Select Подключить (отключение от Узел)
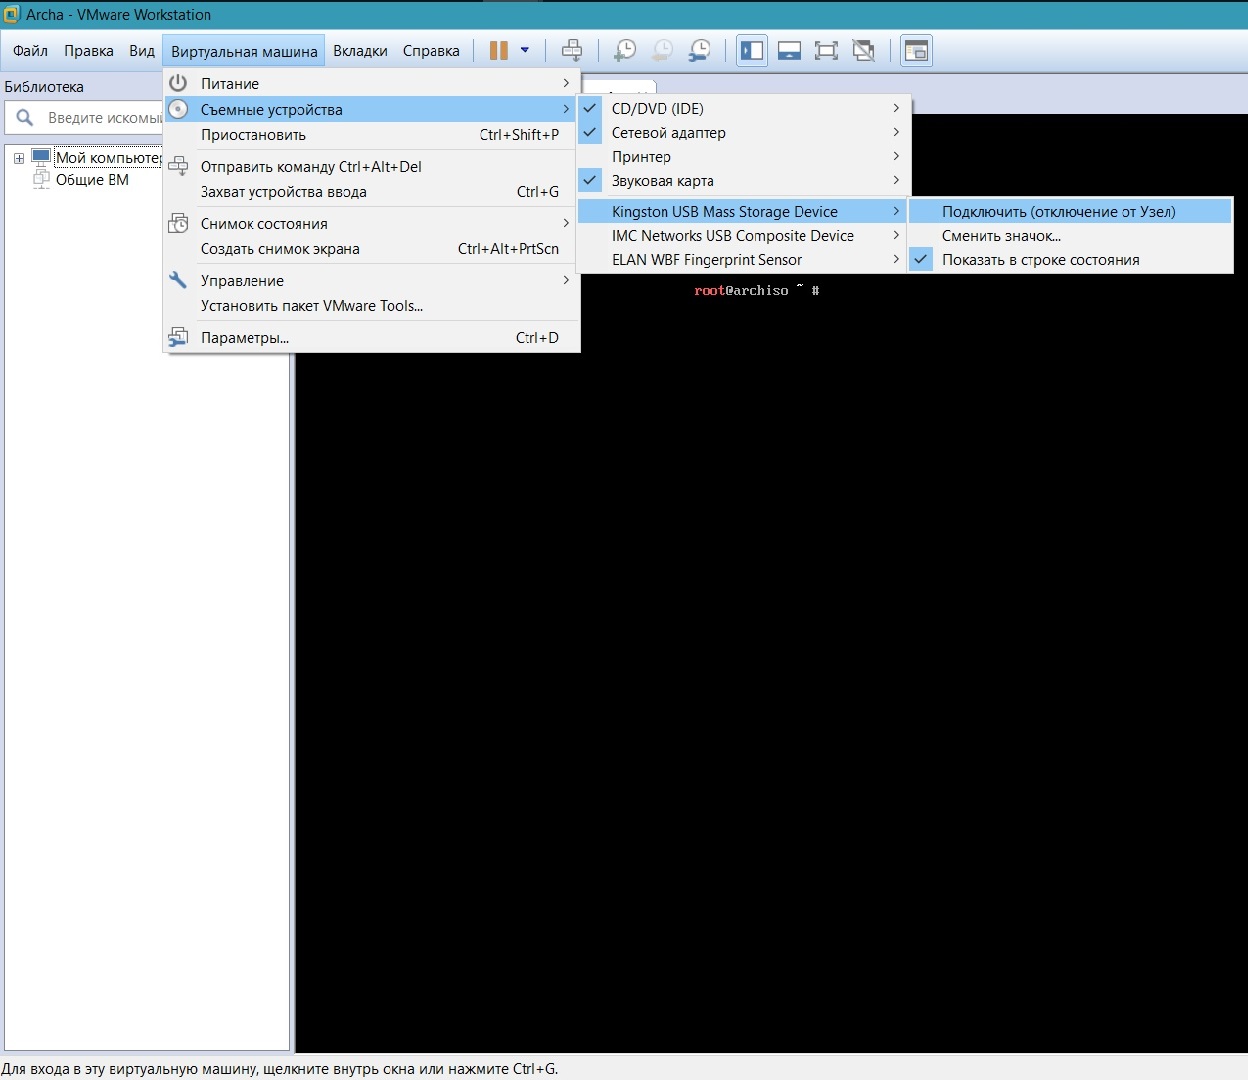 click(1071, 211)
